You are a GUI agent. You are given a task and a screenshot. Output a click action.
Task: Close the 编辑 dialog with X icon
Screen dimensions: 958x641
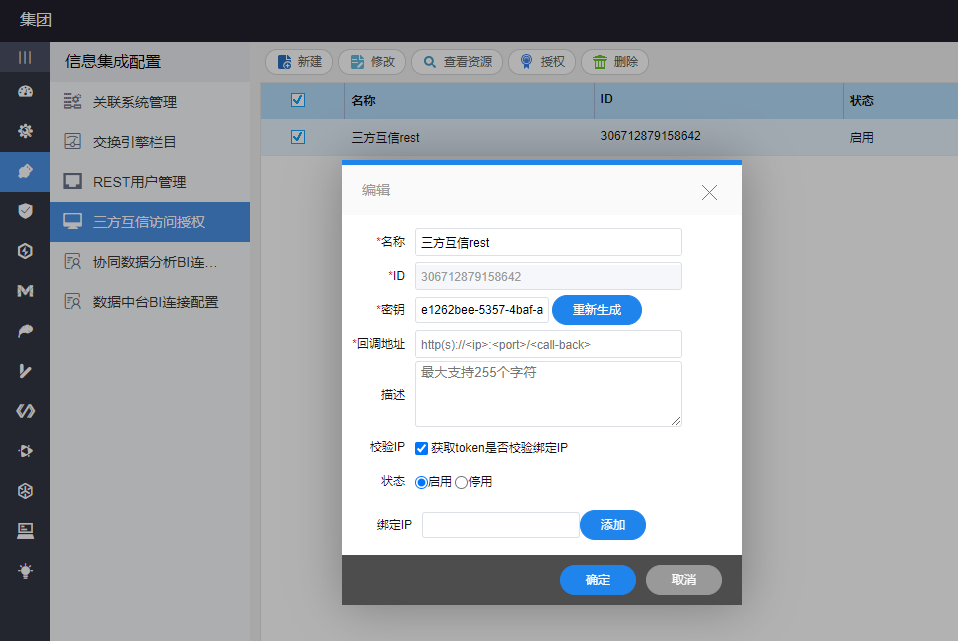(x=709, y=192)
